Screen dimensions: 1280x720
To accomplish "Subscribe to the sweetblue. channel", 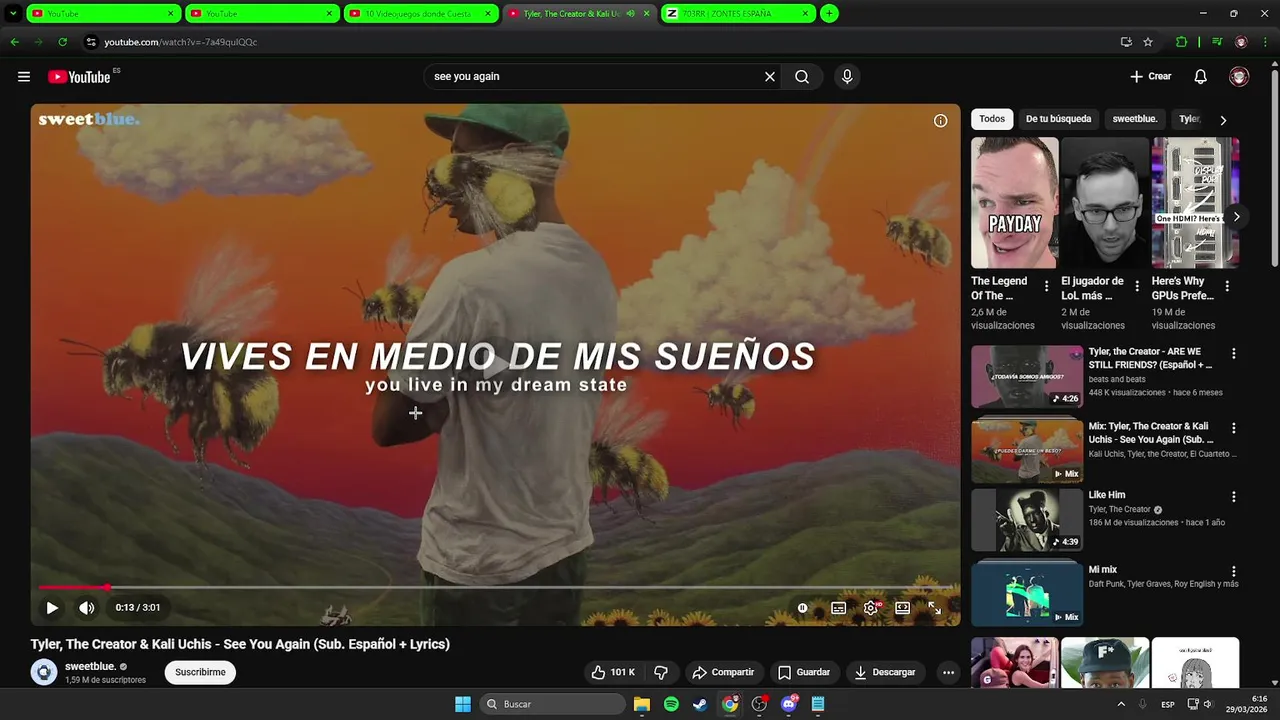I will point(200,672).
